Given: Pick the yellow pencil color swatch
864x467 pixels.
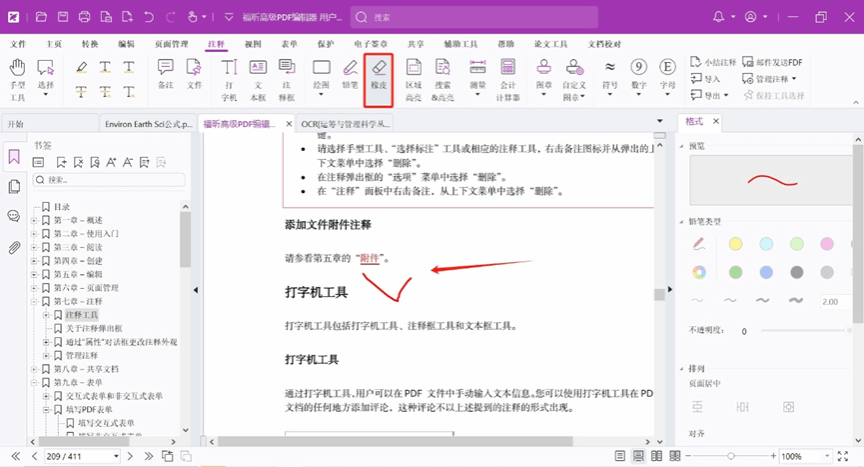Looking at the screenshot, I should coord(735,244).
